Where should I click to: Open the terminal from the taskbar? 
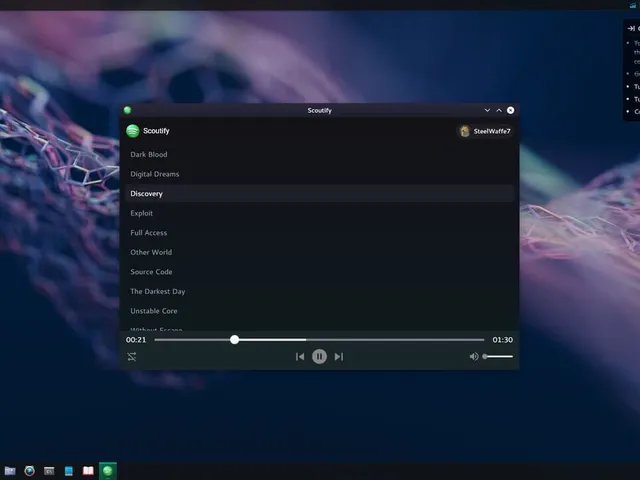(49, 471)
